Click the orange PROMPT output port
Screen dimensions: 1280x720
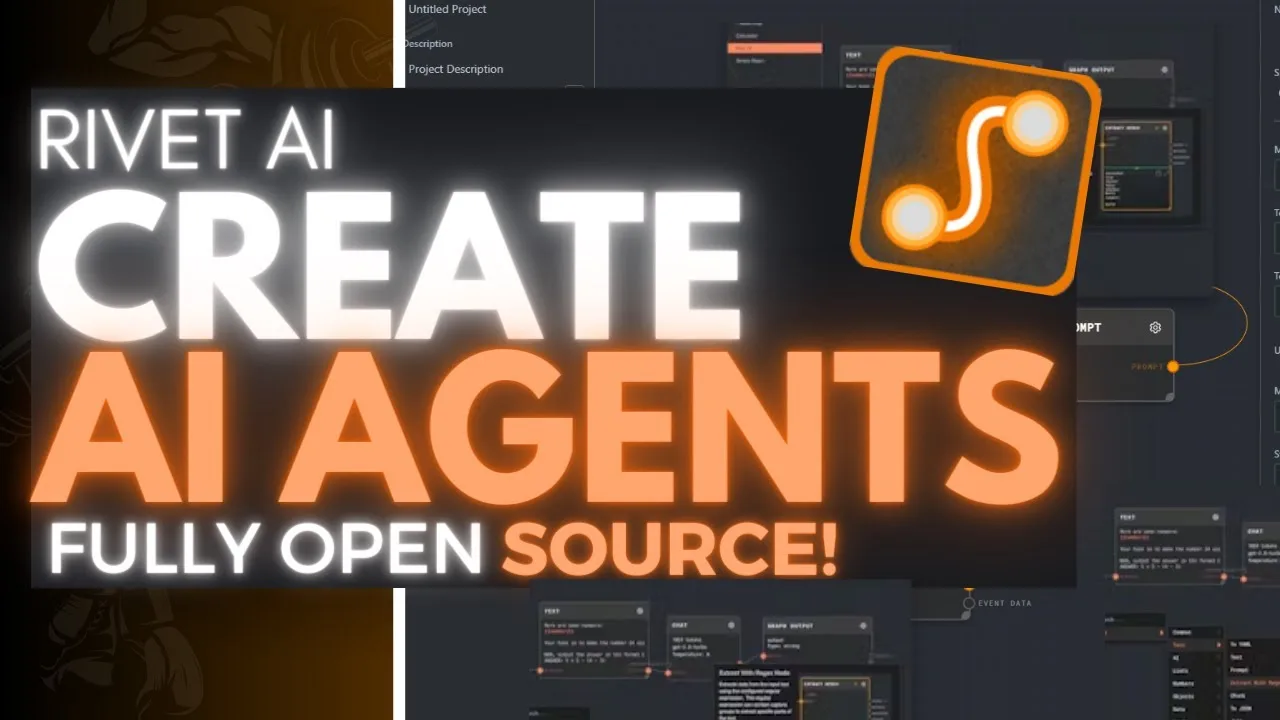tap(1173, 366)
